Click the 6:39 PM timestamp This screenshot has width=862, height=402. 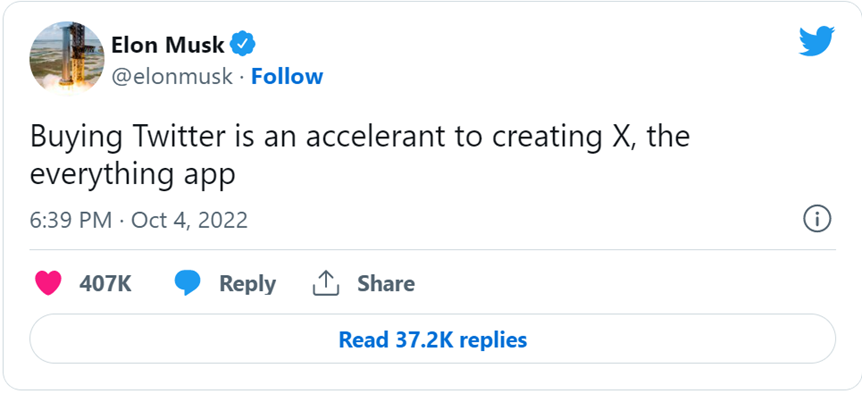point(71,220)
